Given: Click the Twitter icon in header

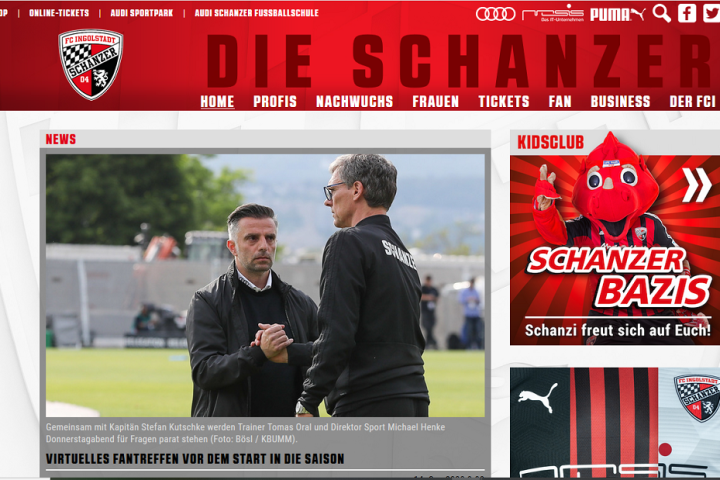Looking at the screenshot, I should tap(711, 13).
